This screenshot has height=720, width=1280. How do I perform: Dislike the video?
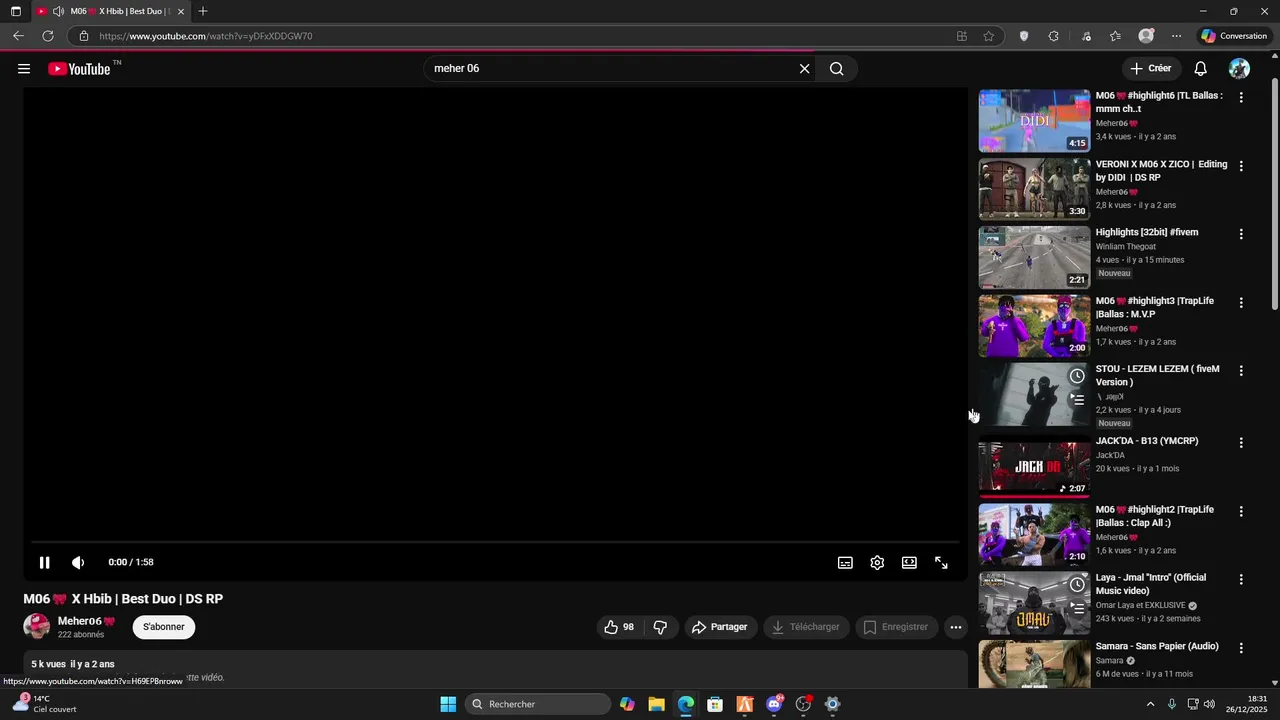[660, 627]
